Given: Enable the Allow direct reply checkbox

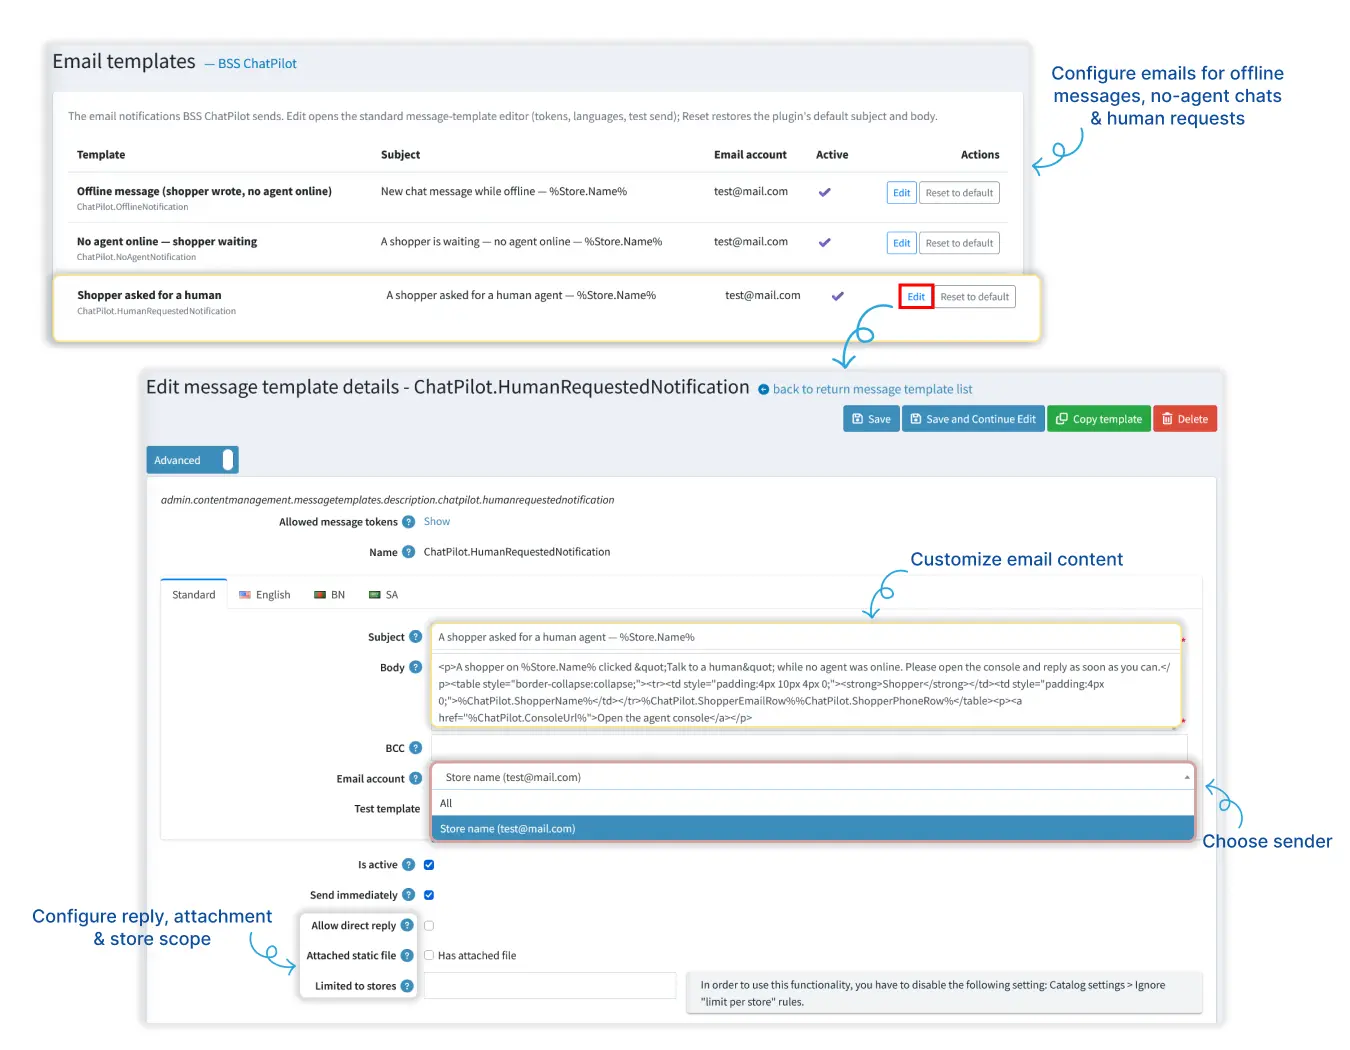Looking at the screenshot, I should (x=429, y=926).
